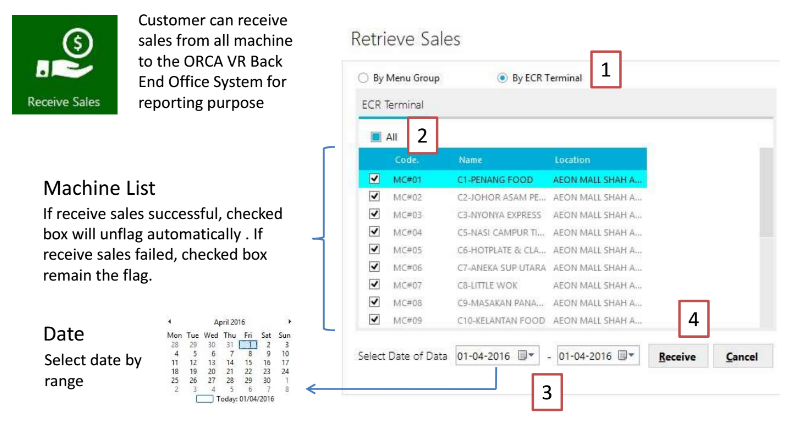
Task: Open the start date calendar dropdown
Action: click(531, 356)
